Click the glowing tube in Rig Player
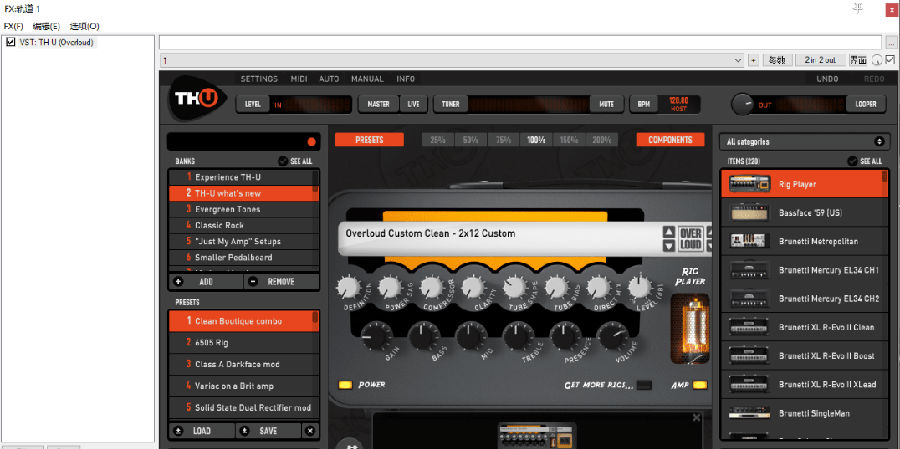The image size is (900, 449). (x=690, y=329)
